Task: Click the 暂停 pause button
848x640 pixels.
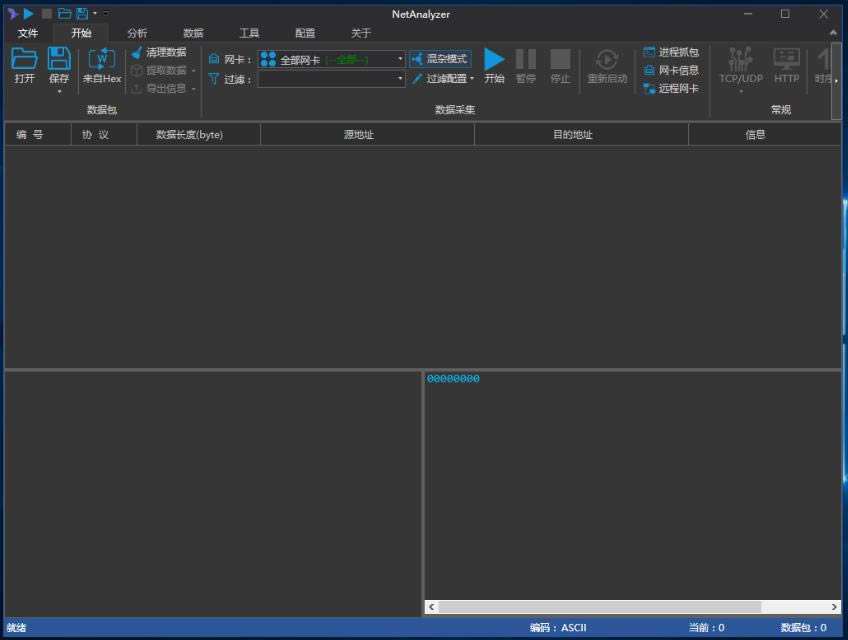Action: pyautogui.click(x=526, y=65)
